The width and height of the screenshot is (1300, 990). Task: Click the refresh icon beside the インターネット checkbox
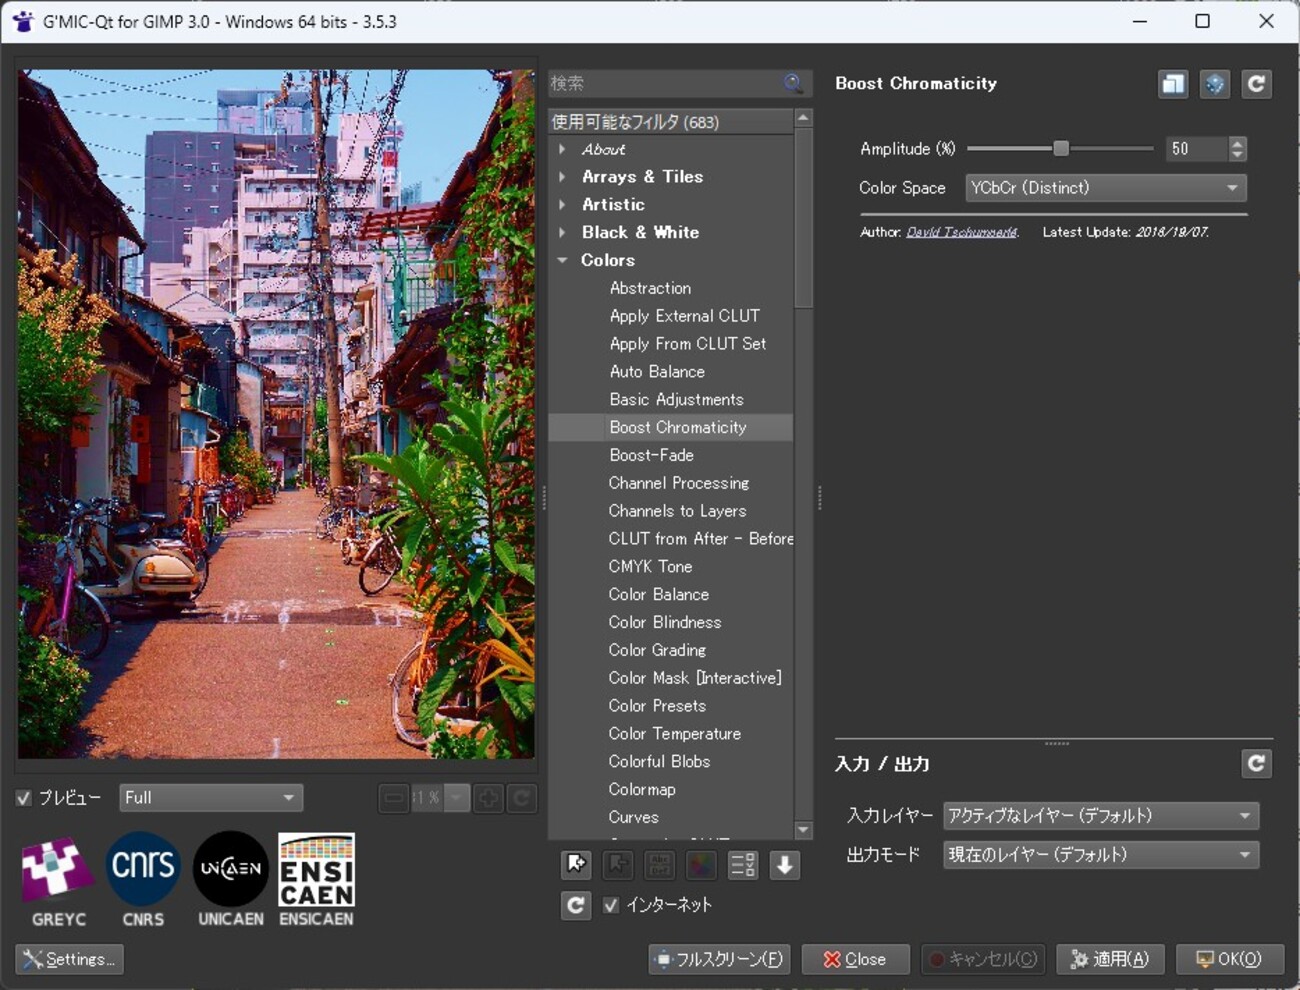pos(576,905)
